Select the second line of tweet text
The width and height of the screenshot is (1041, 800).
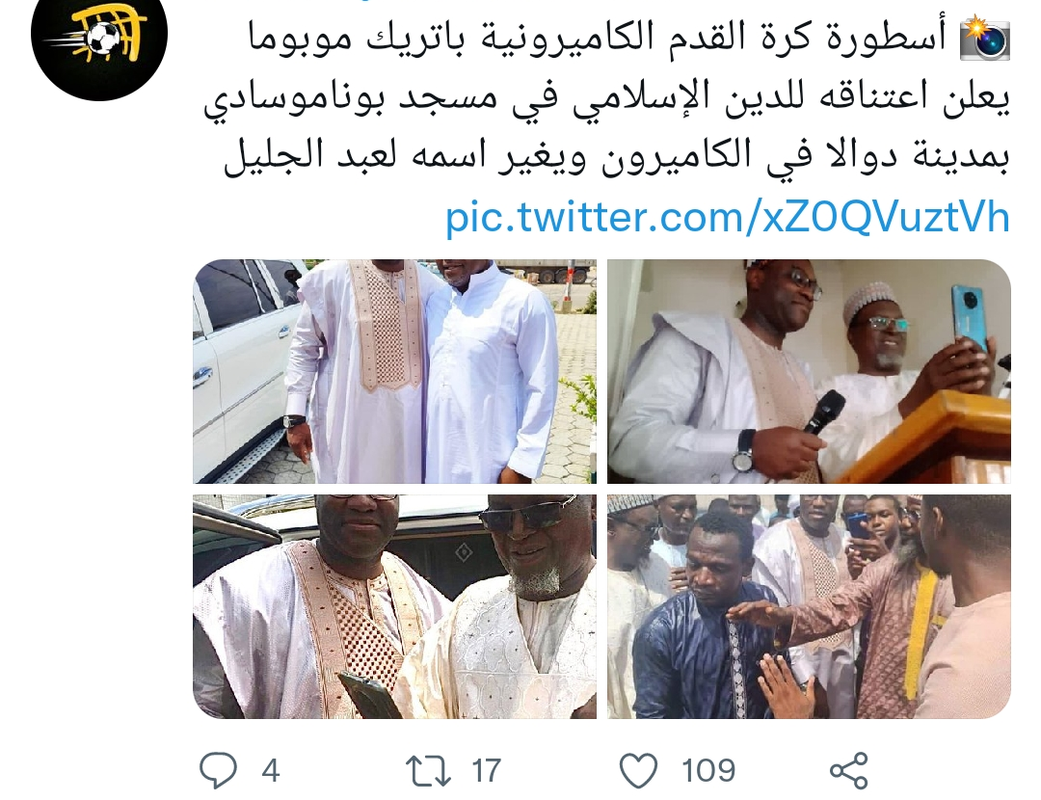coord(607,98)
